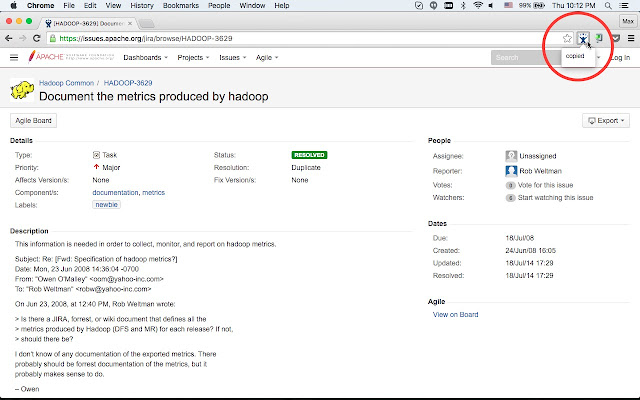Open macOS Spotlight search
Image resolution: width=640 pixels, height=400 pixels.
[608, 5]
